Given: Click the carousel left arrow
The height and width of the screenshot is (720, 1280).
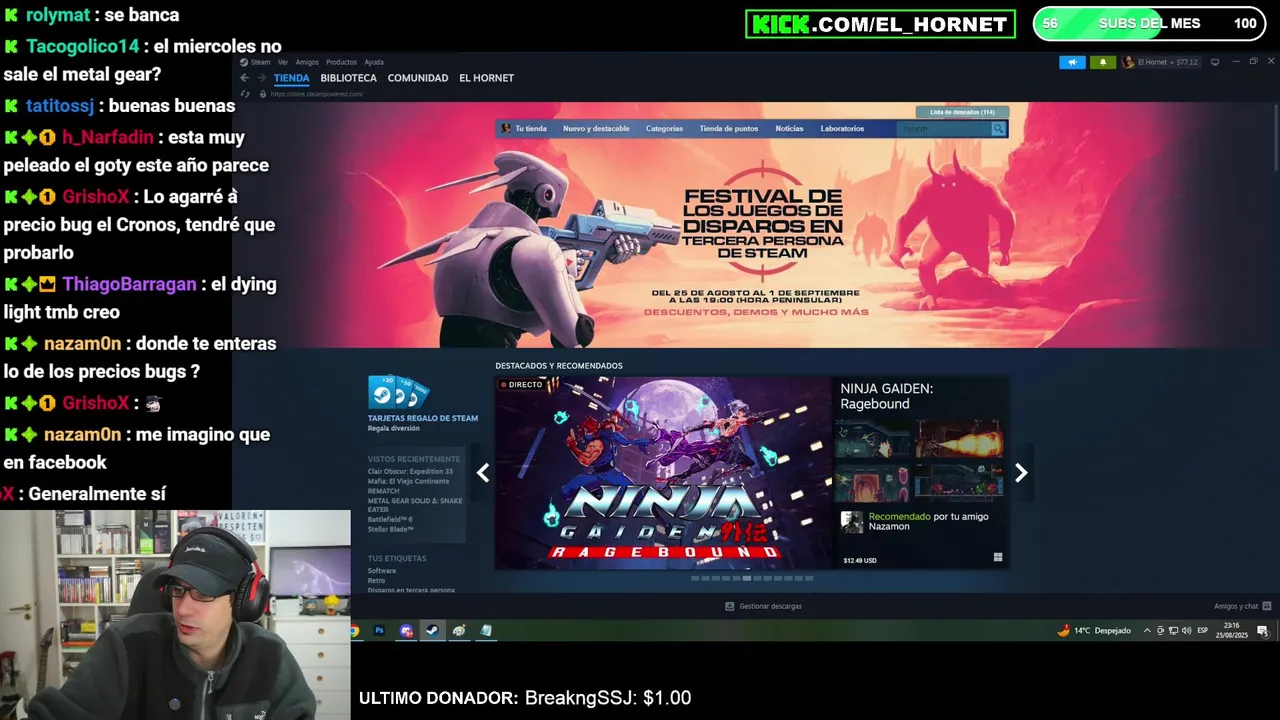Looking at the screenshot, I should click(483, 473).
